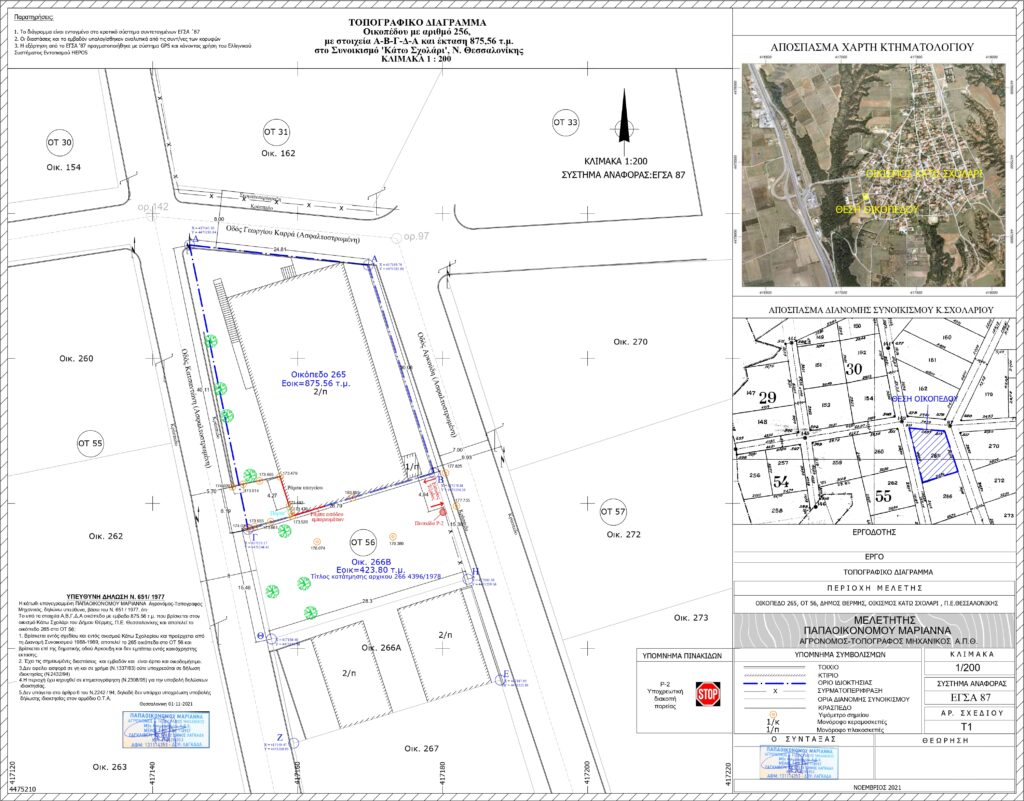The height and width of the screenshot is (801, 1024).
Task: Click the yellow ΘΕΣΗ ΟΙΚΟΠΕΔΟΥ label on aerial photo
Action: click(877, 210)
